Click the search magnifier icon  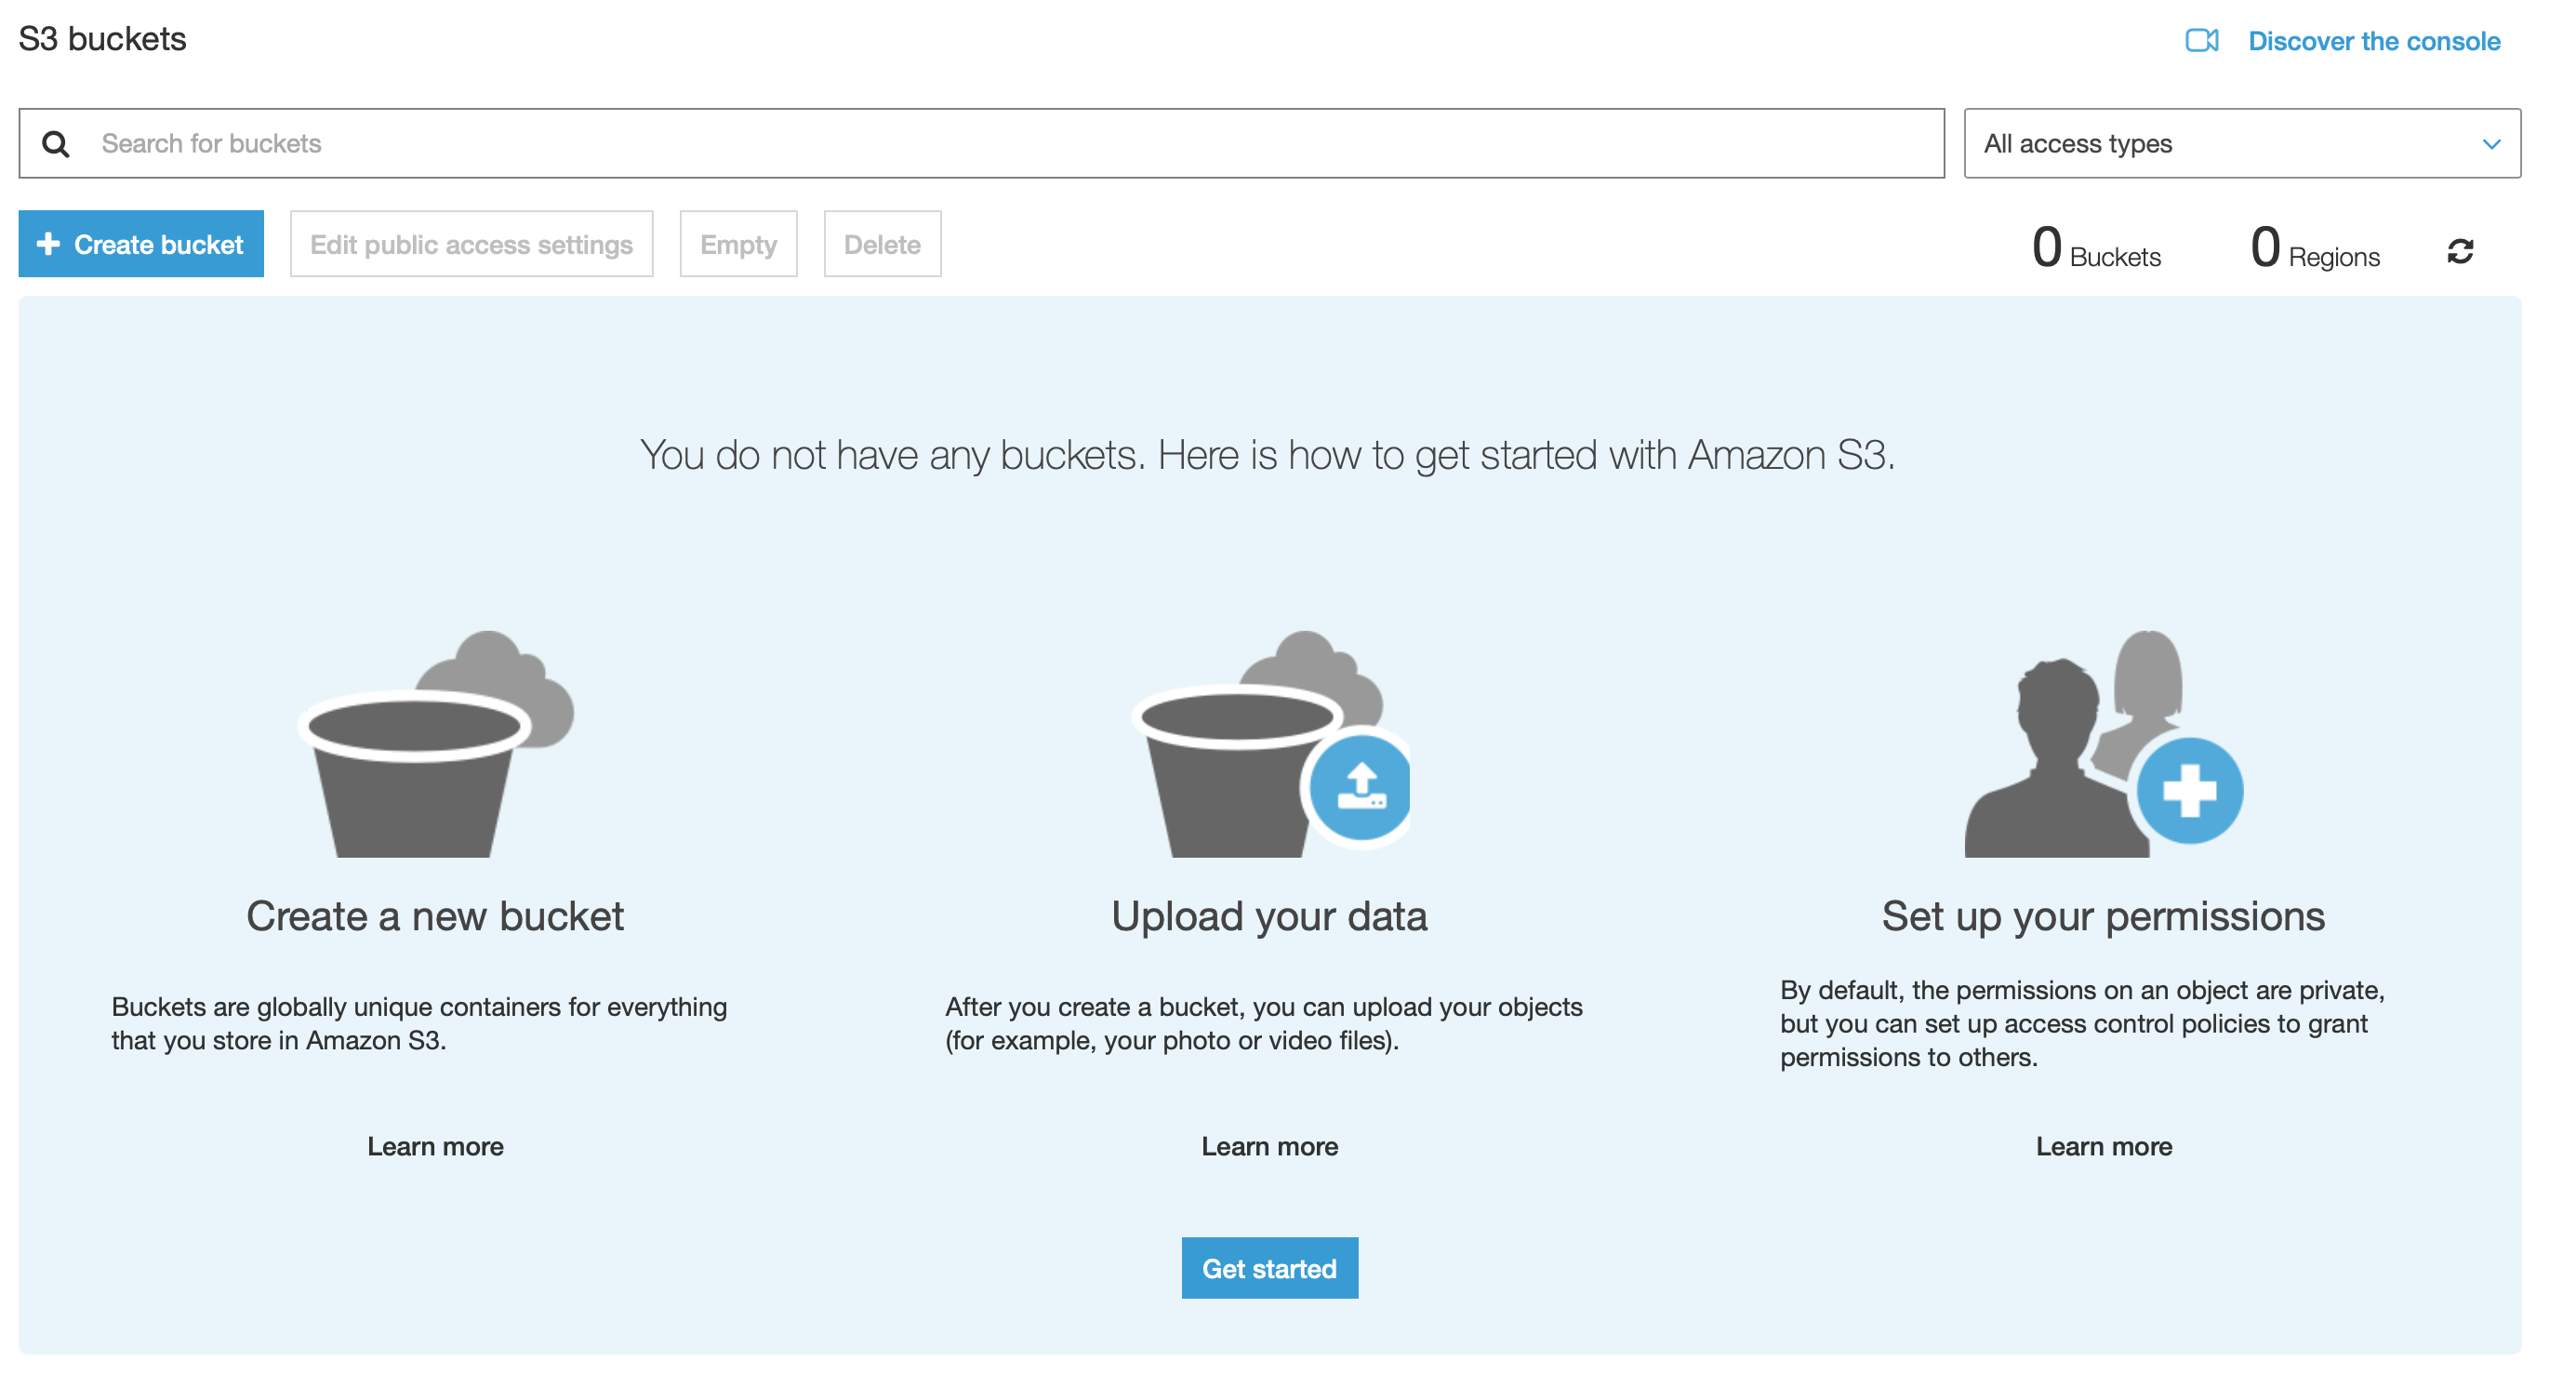click(56, 144)
